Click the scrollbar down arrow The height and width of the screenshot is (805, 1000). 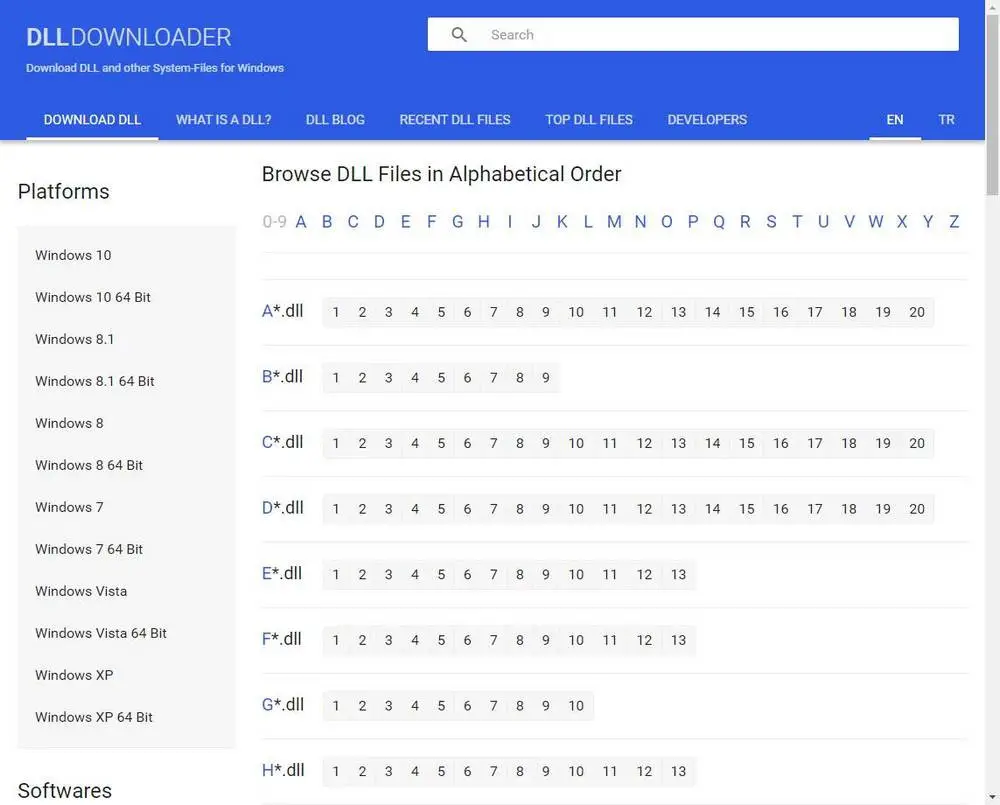pyautogui.click(x=992, y=797)
